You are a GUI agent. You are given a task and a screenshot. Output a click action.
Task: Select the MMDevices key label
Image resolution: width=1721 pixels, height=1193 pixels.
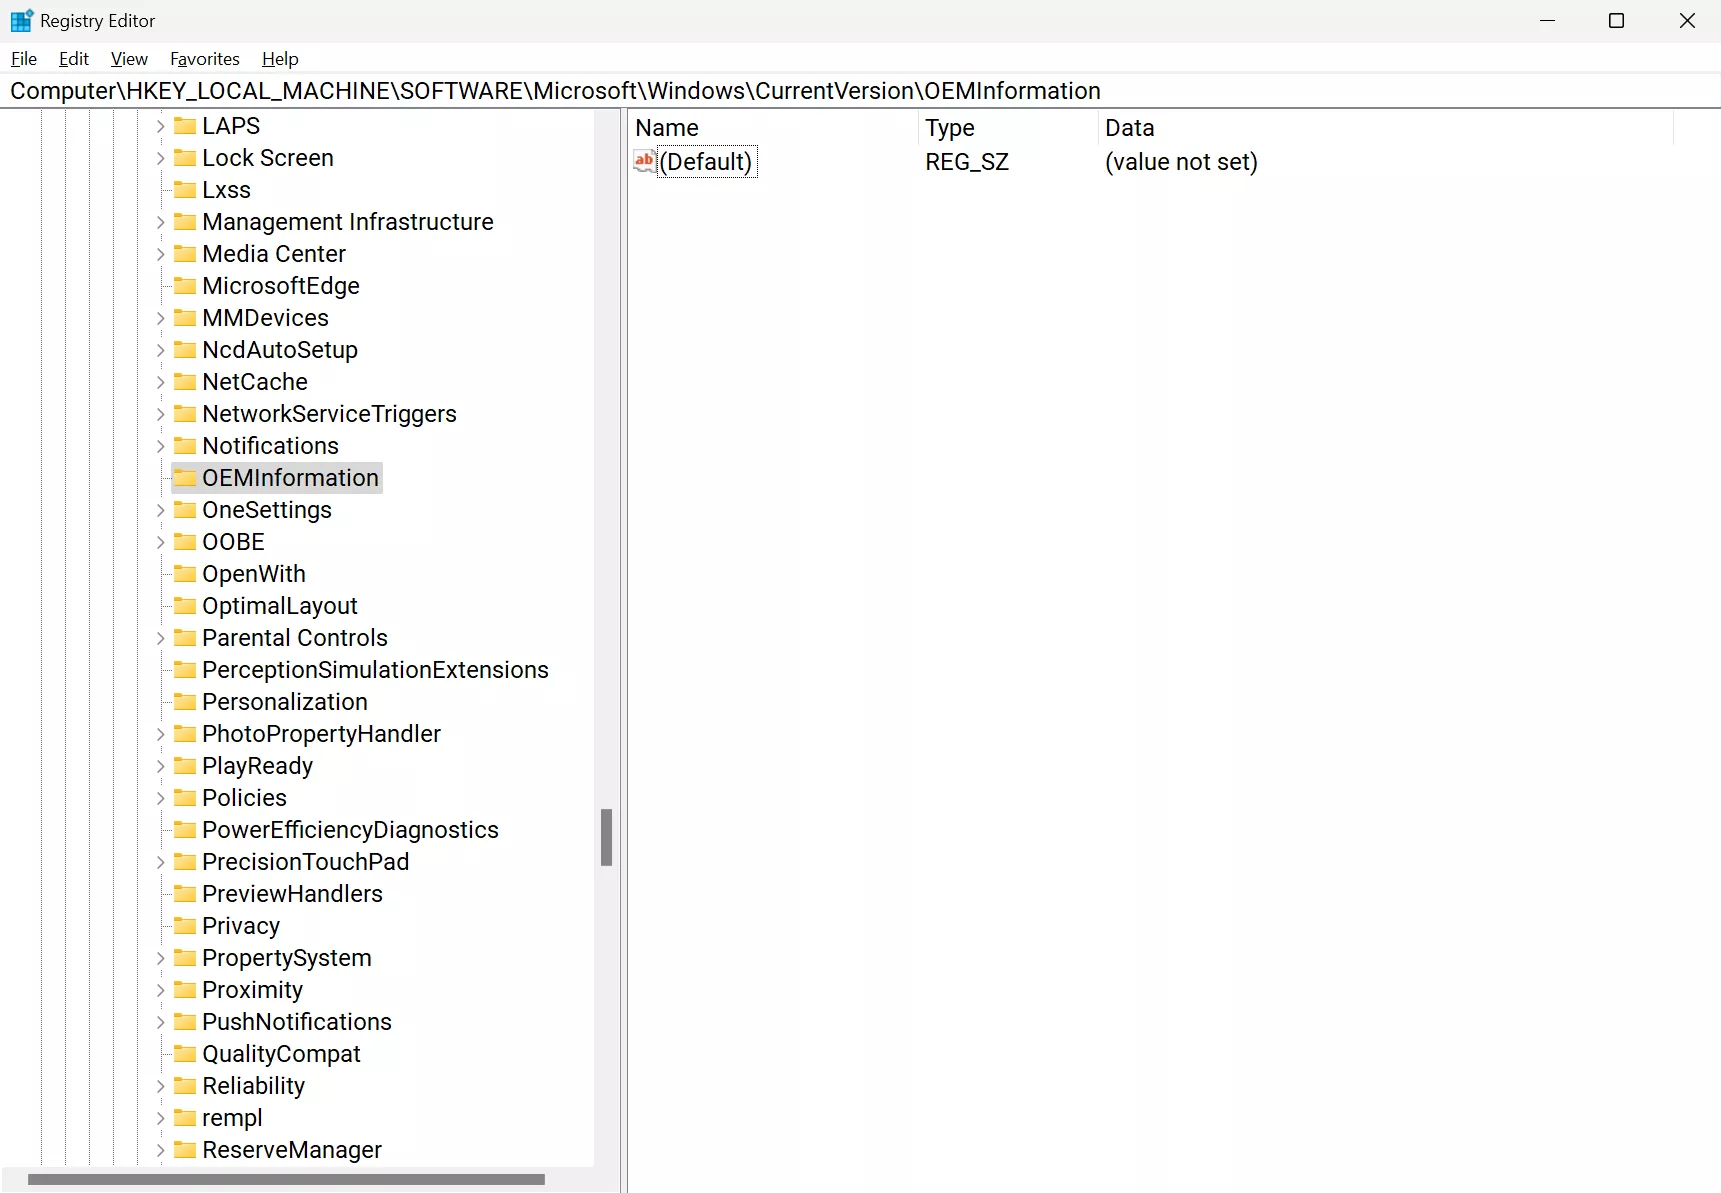(x=265, y=318)
